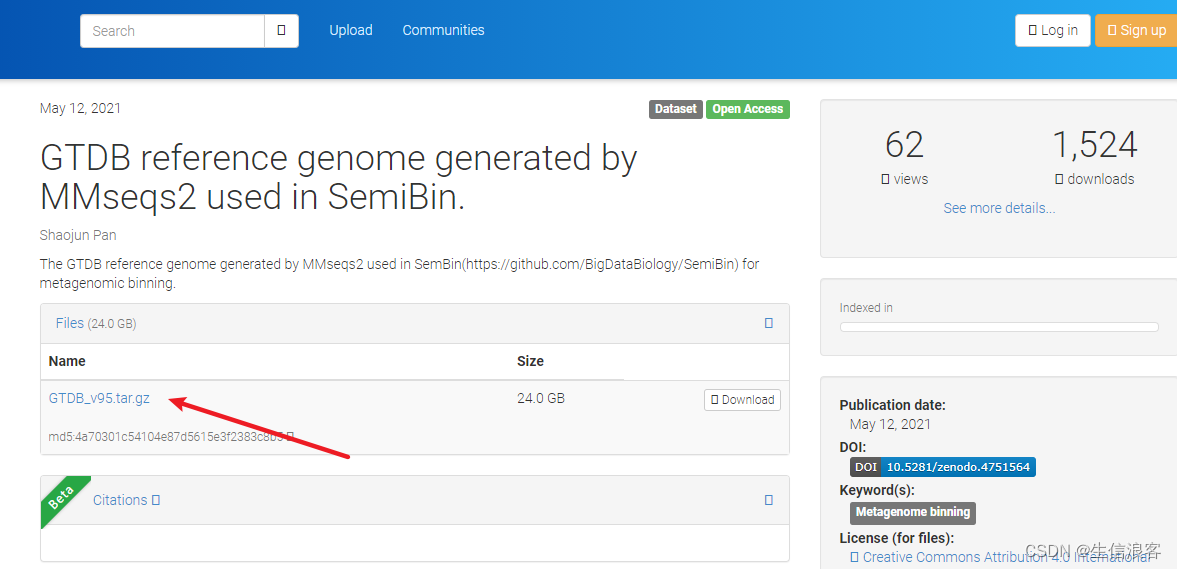Image resolution: width=1177 pixels, height=569 pixels.
Task: Open the Upload page
Action: [351, 30]
